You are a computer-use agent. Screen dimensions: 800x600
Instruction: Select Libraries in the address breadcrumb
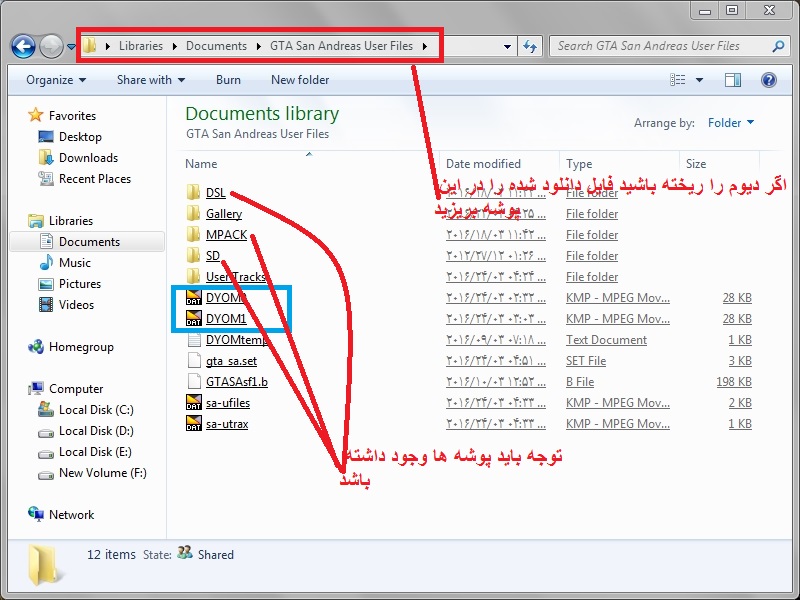pyautogui.click(x=141, y=46)
